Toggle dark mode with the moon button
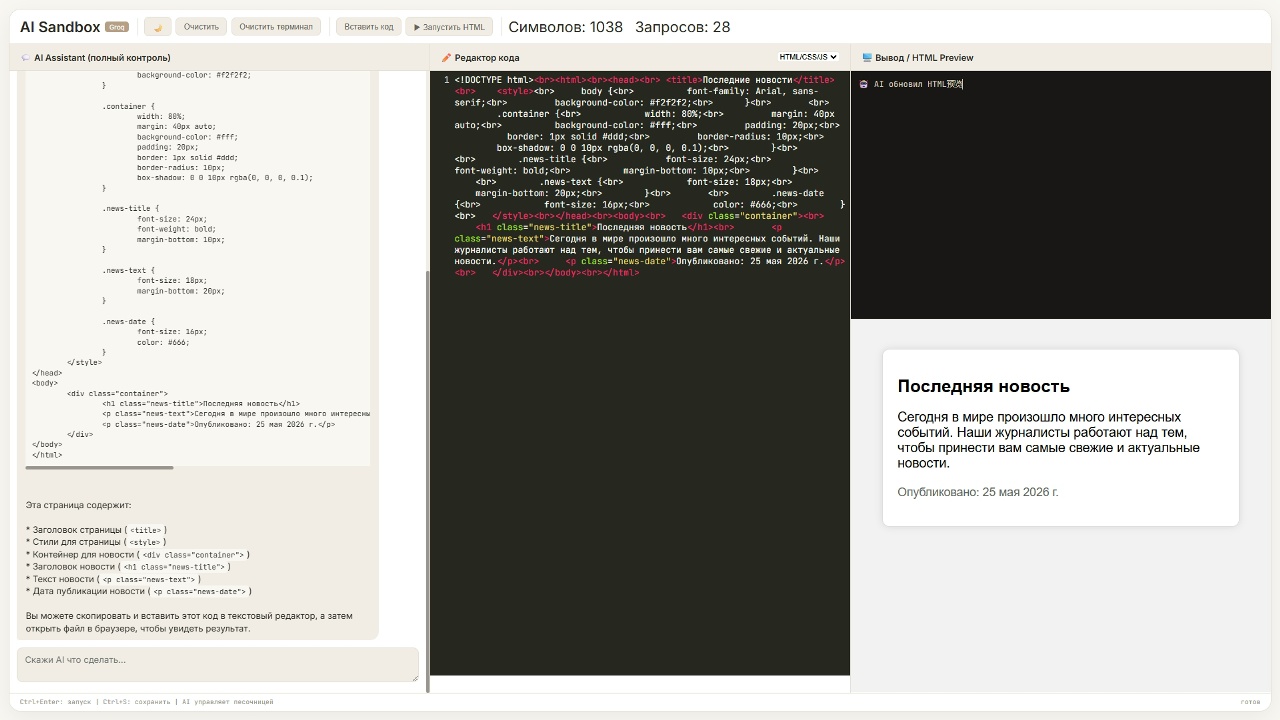The width and height of the screenshot is (1280, 720). (158, 27)
